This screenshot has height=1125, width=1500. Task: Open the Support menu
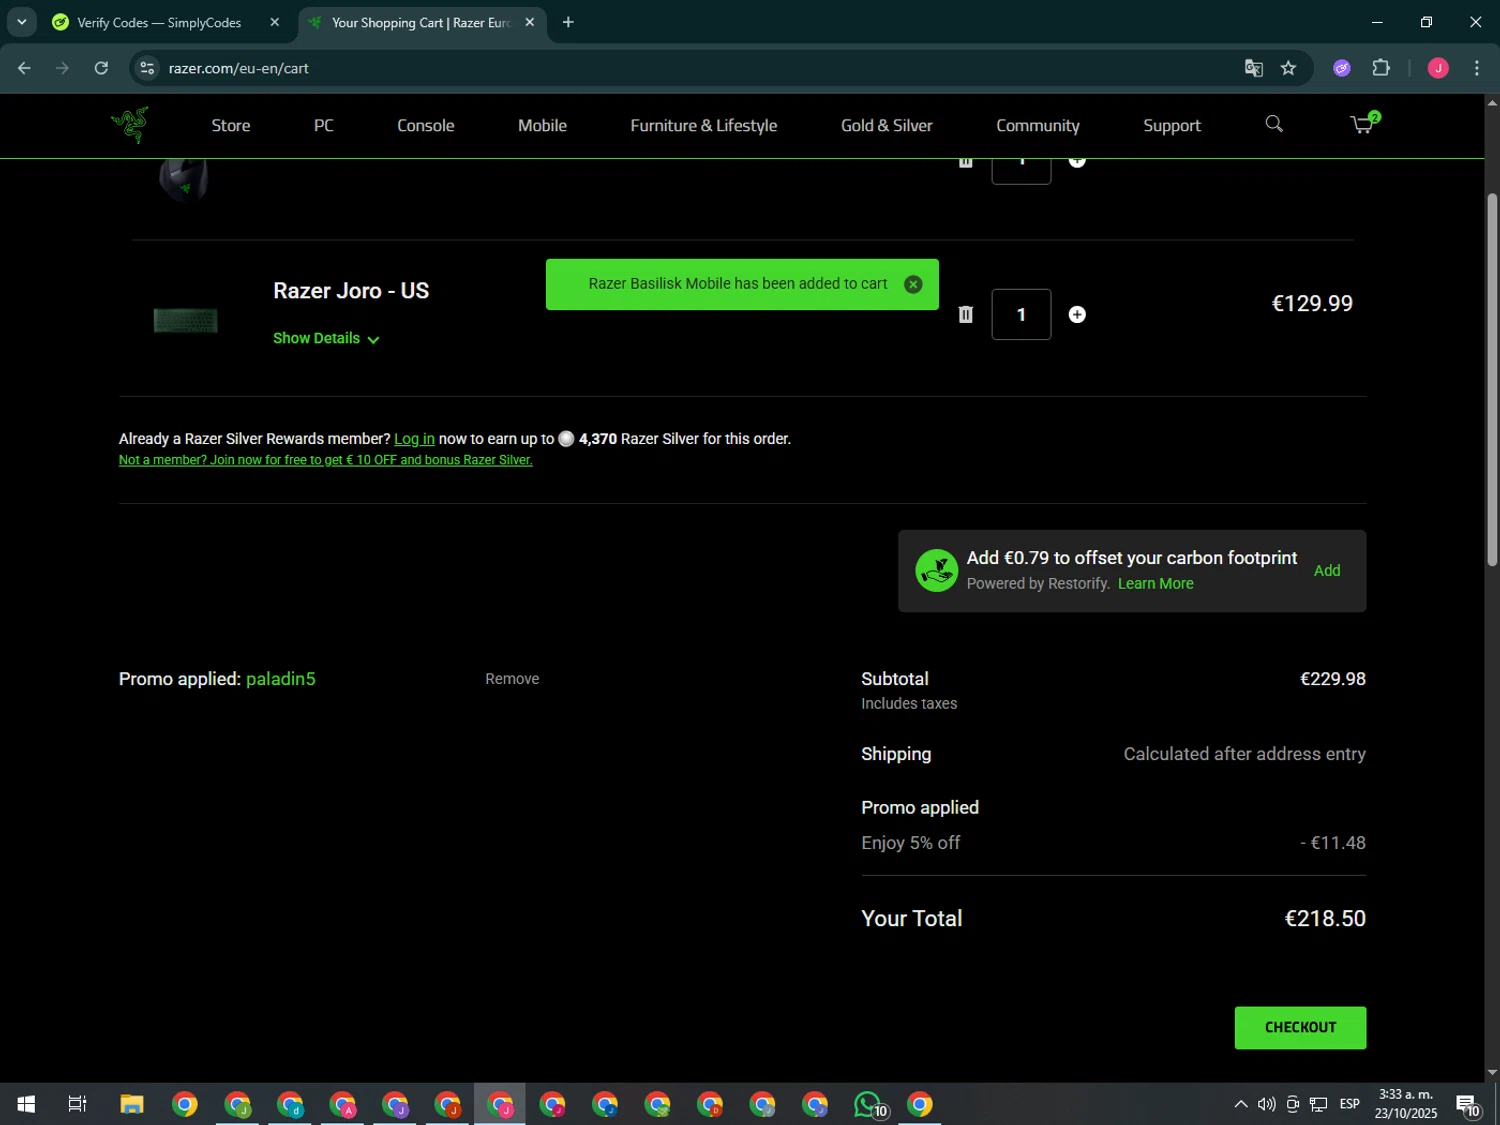click(1172, 125)
